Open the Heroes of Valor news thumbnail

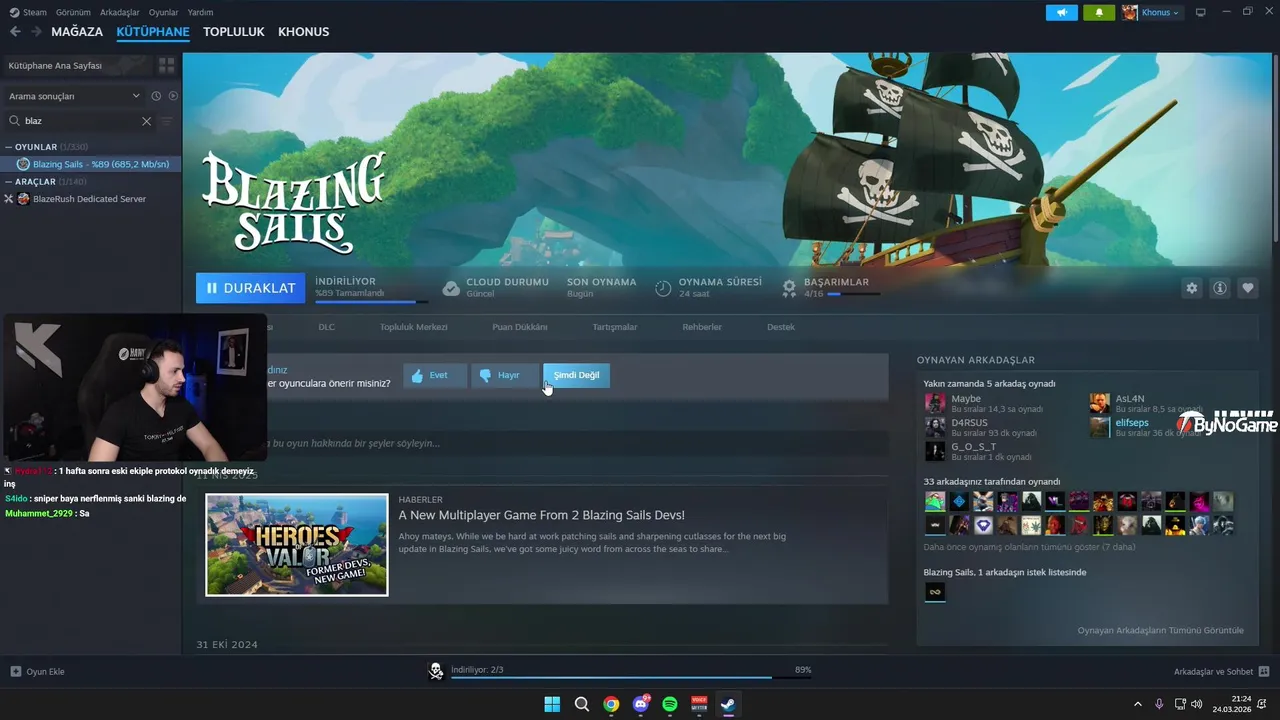[297, 545]
